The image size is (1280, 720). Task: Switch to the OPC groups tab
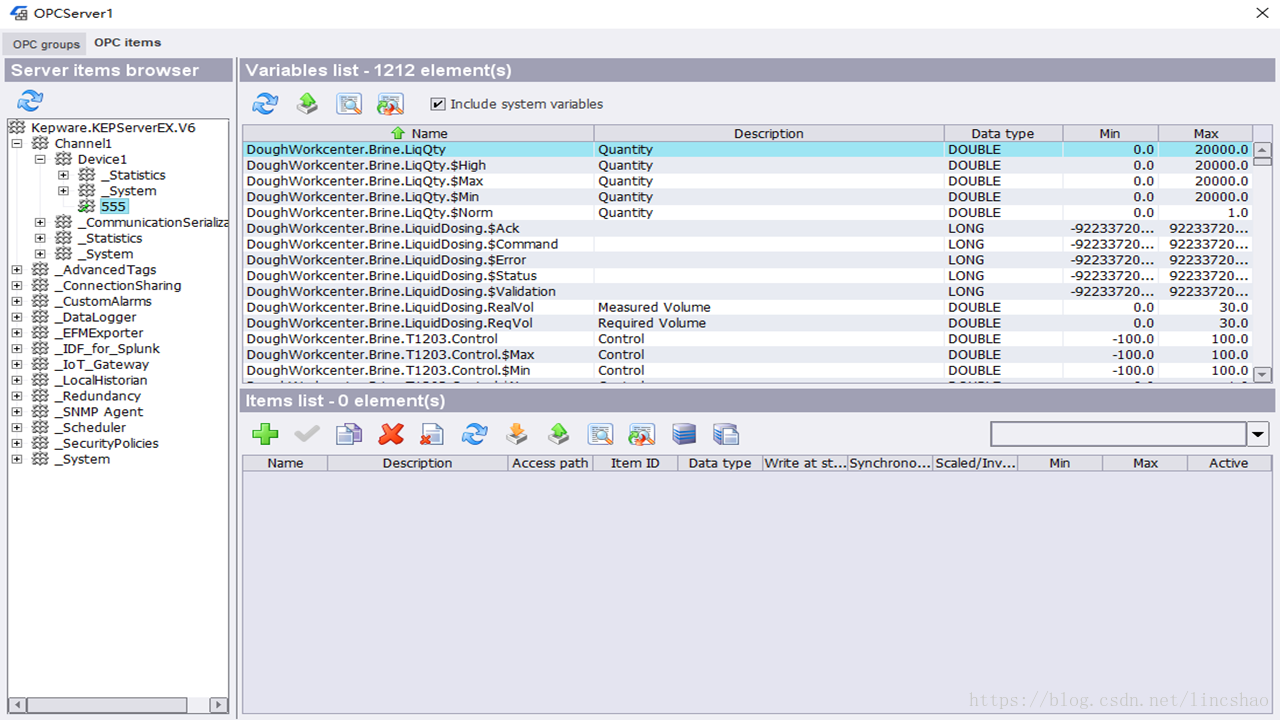[46, 44]
